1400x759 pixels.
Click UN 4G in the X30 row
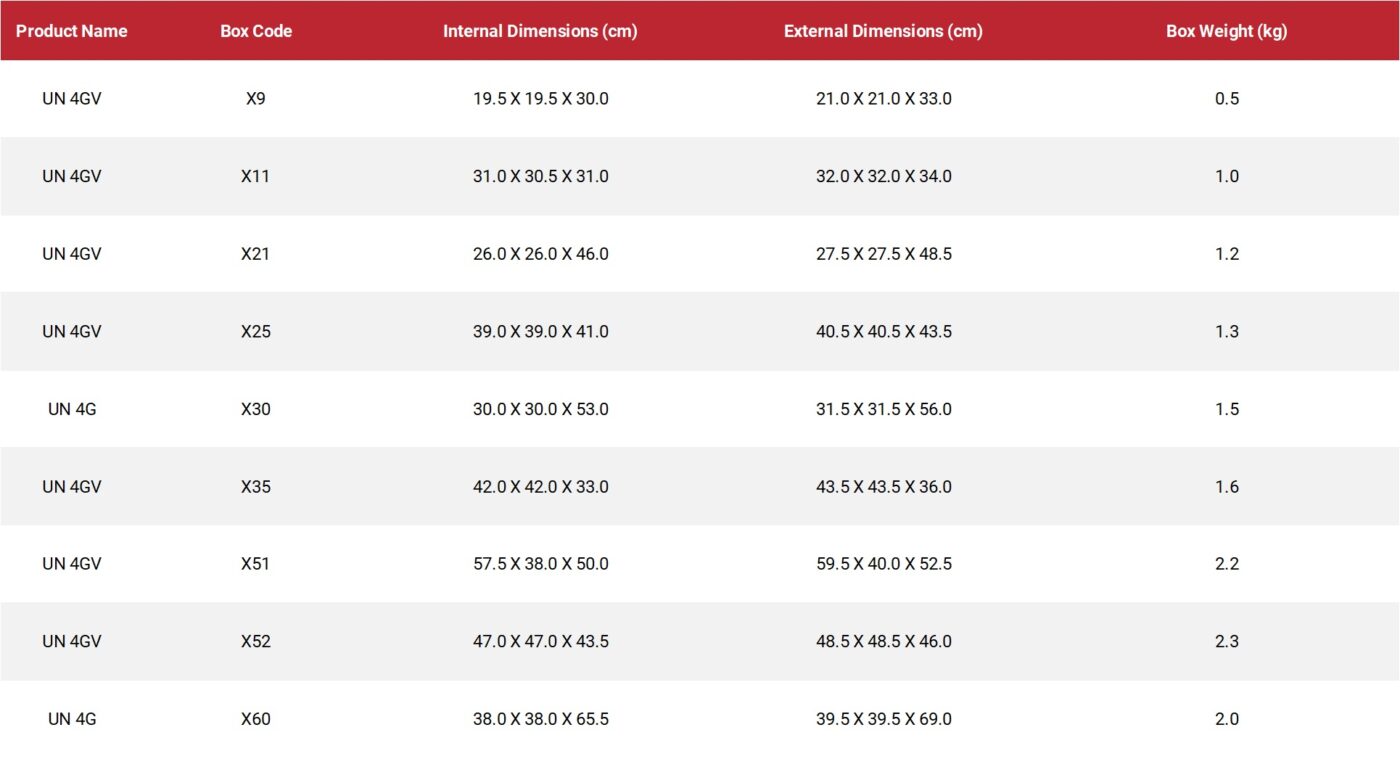tap(72, 409)
